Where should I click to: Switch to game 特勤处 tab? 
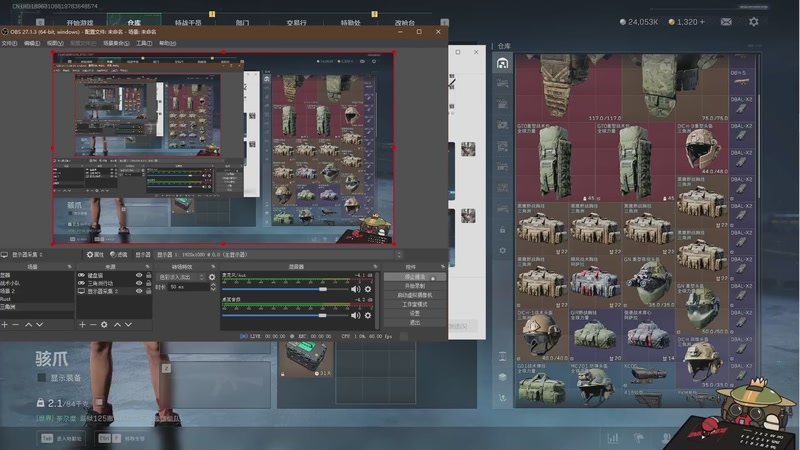point(351,22)
